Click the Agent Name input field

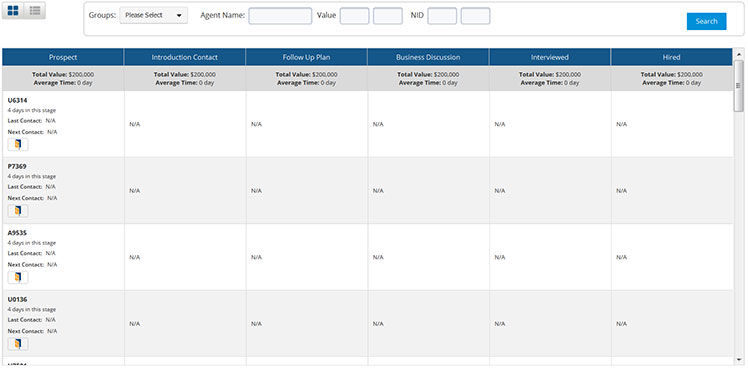[280, 16]
